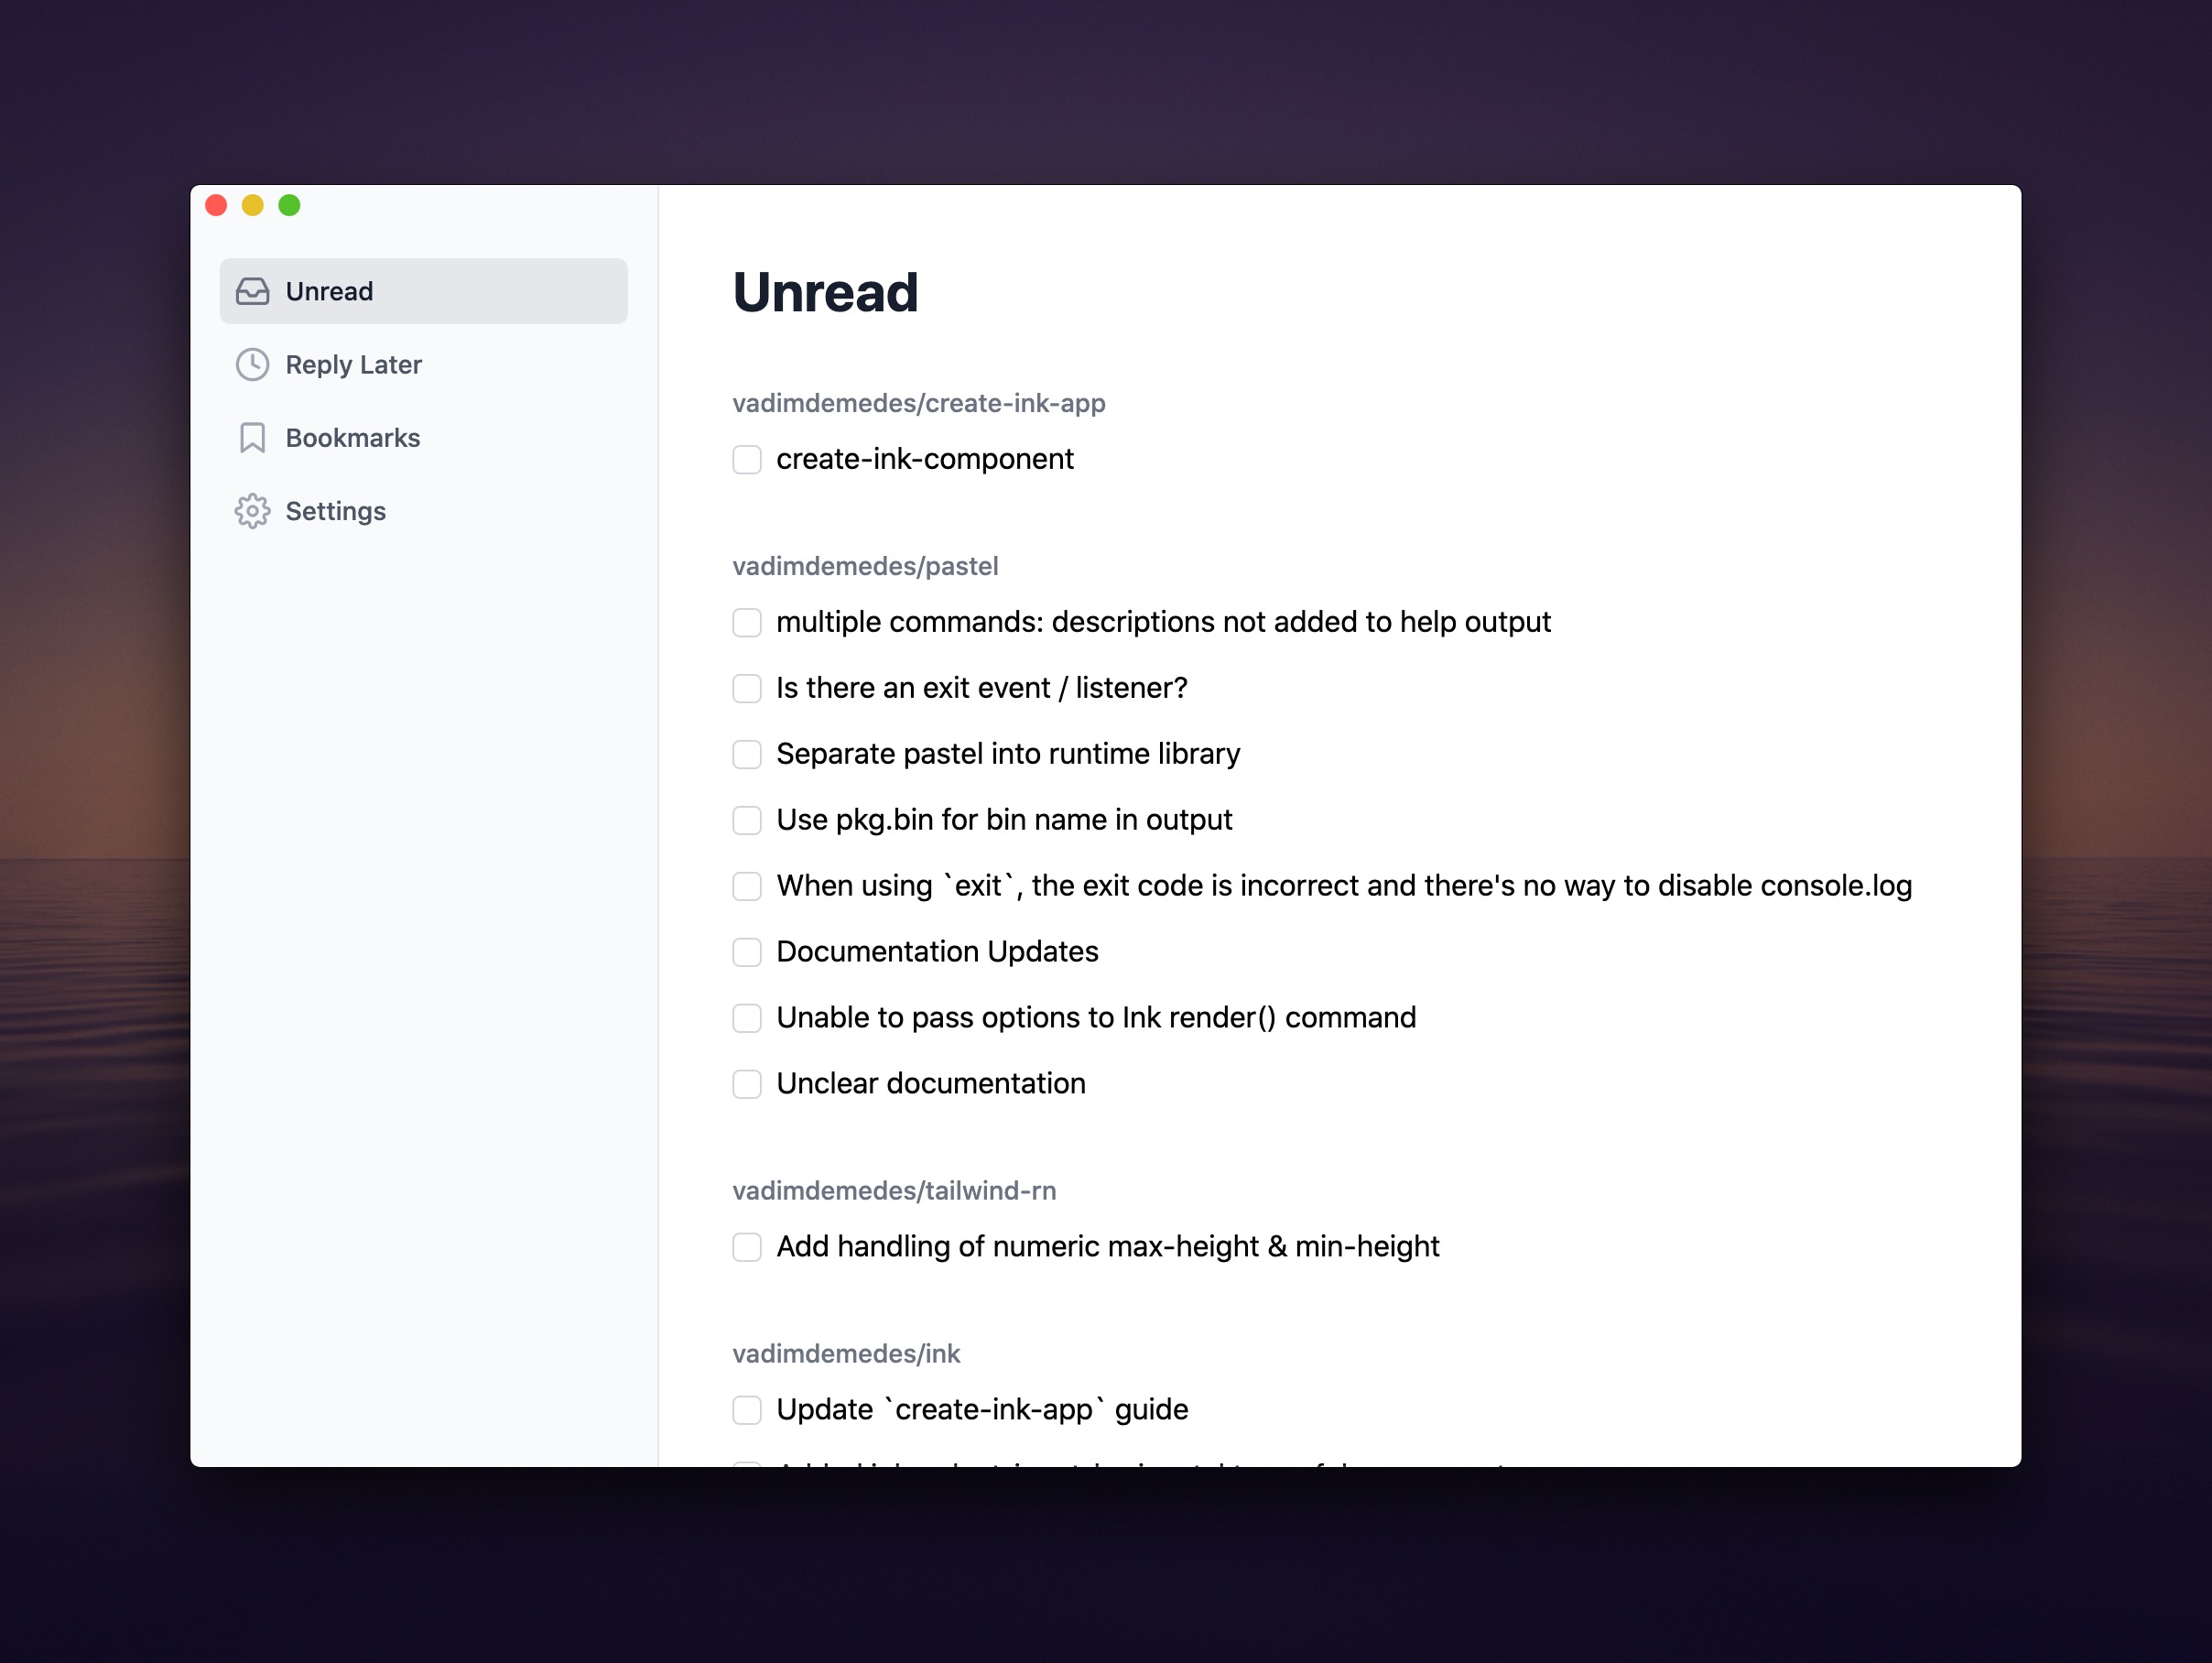Check 'Separate pastel into runtime library' box

(747, 753)
